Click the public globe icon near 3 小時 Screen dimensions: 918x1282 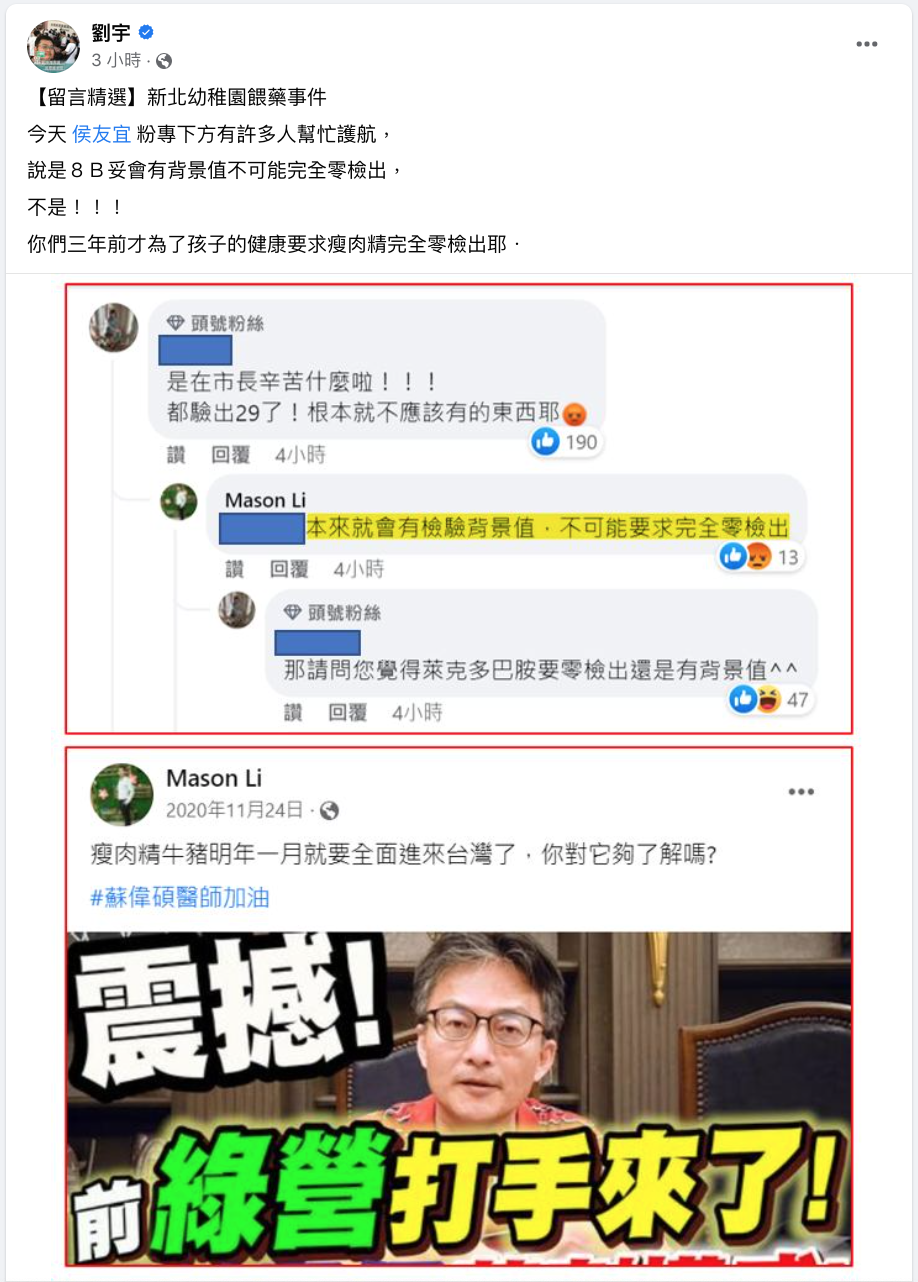pyautogui.click(x=164, y=61)
